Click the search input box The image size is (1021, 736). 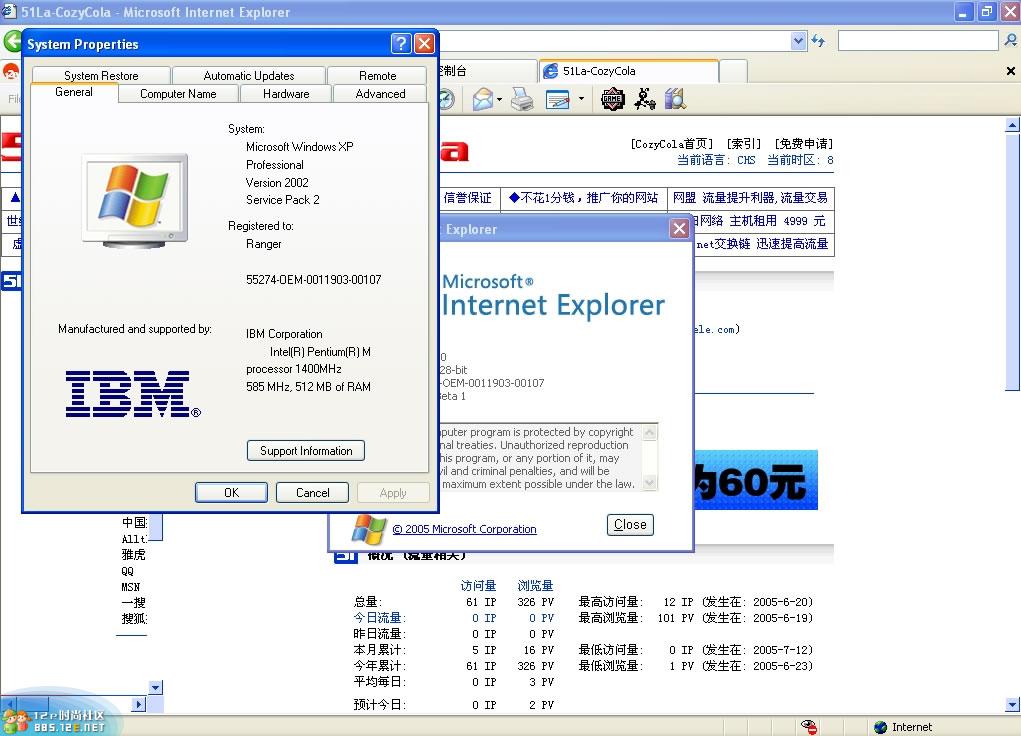click(917, 41)
